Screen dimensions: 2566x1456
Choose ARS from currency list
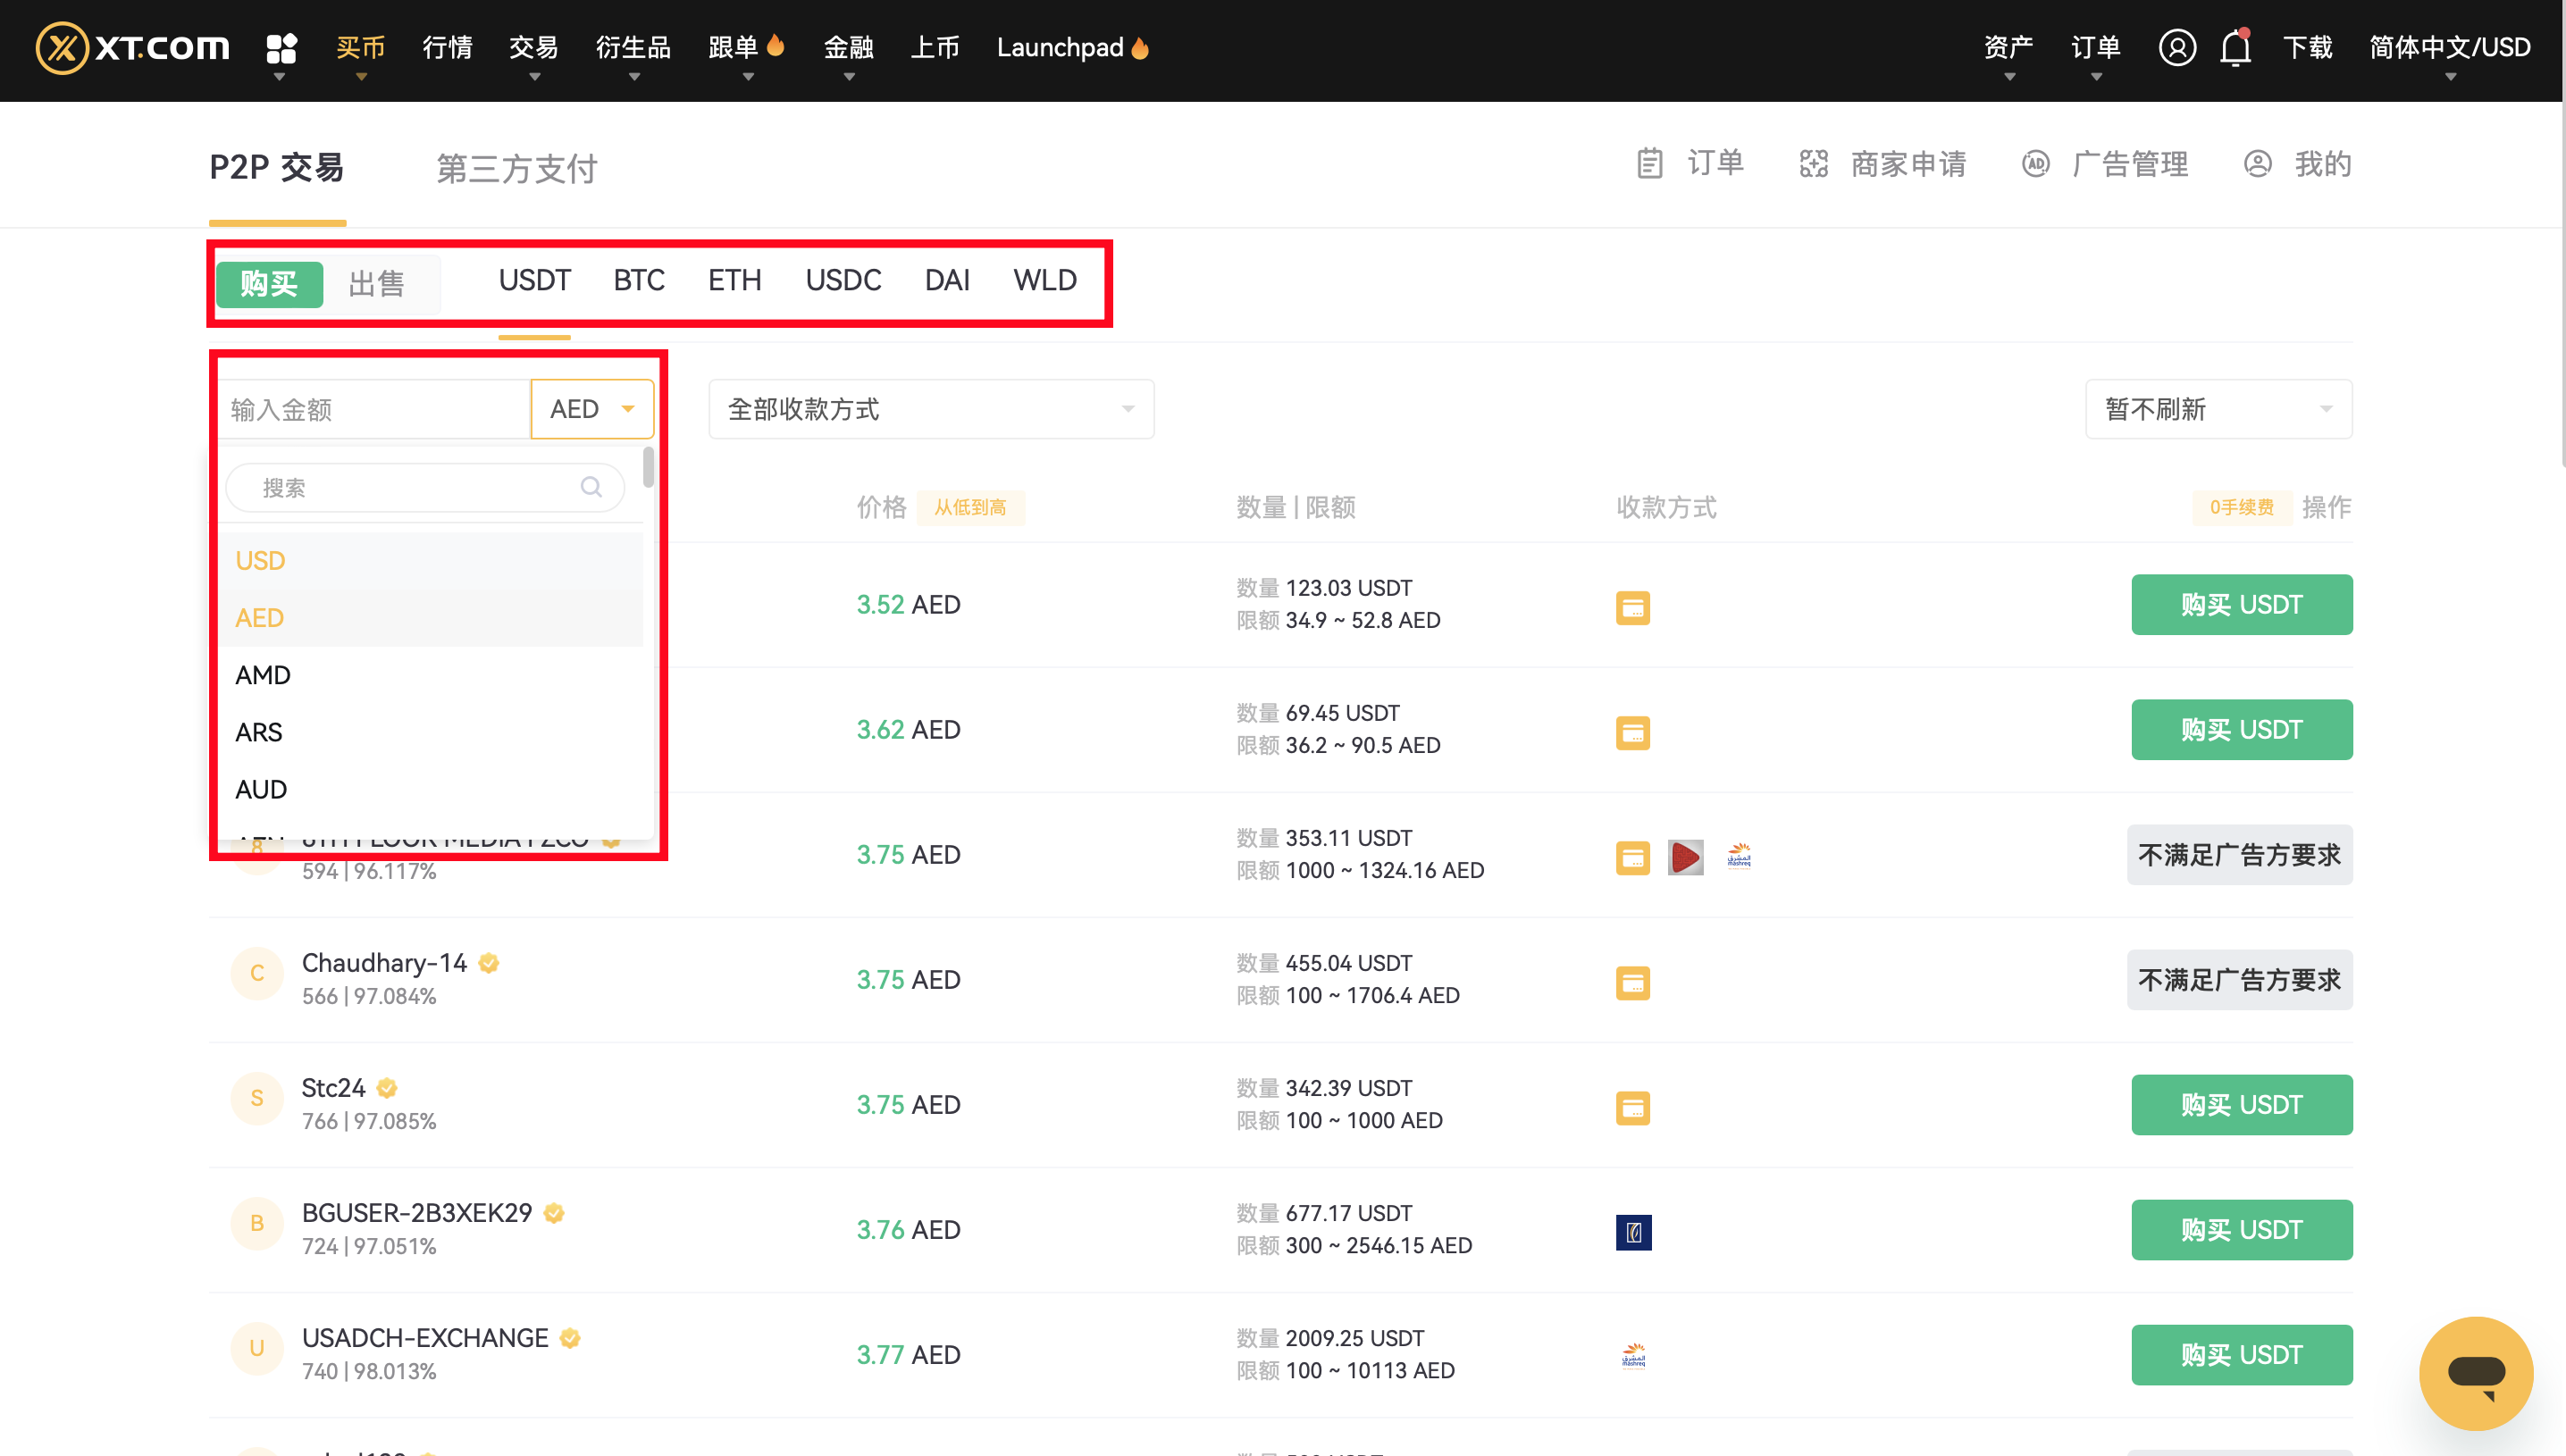431,732
